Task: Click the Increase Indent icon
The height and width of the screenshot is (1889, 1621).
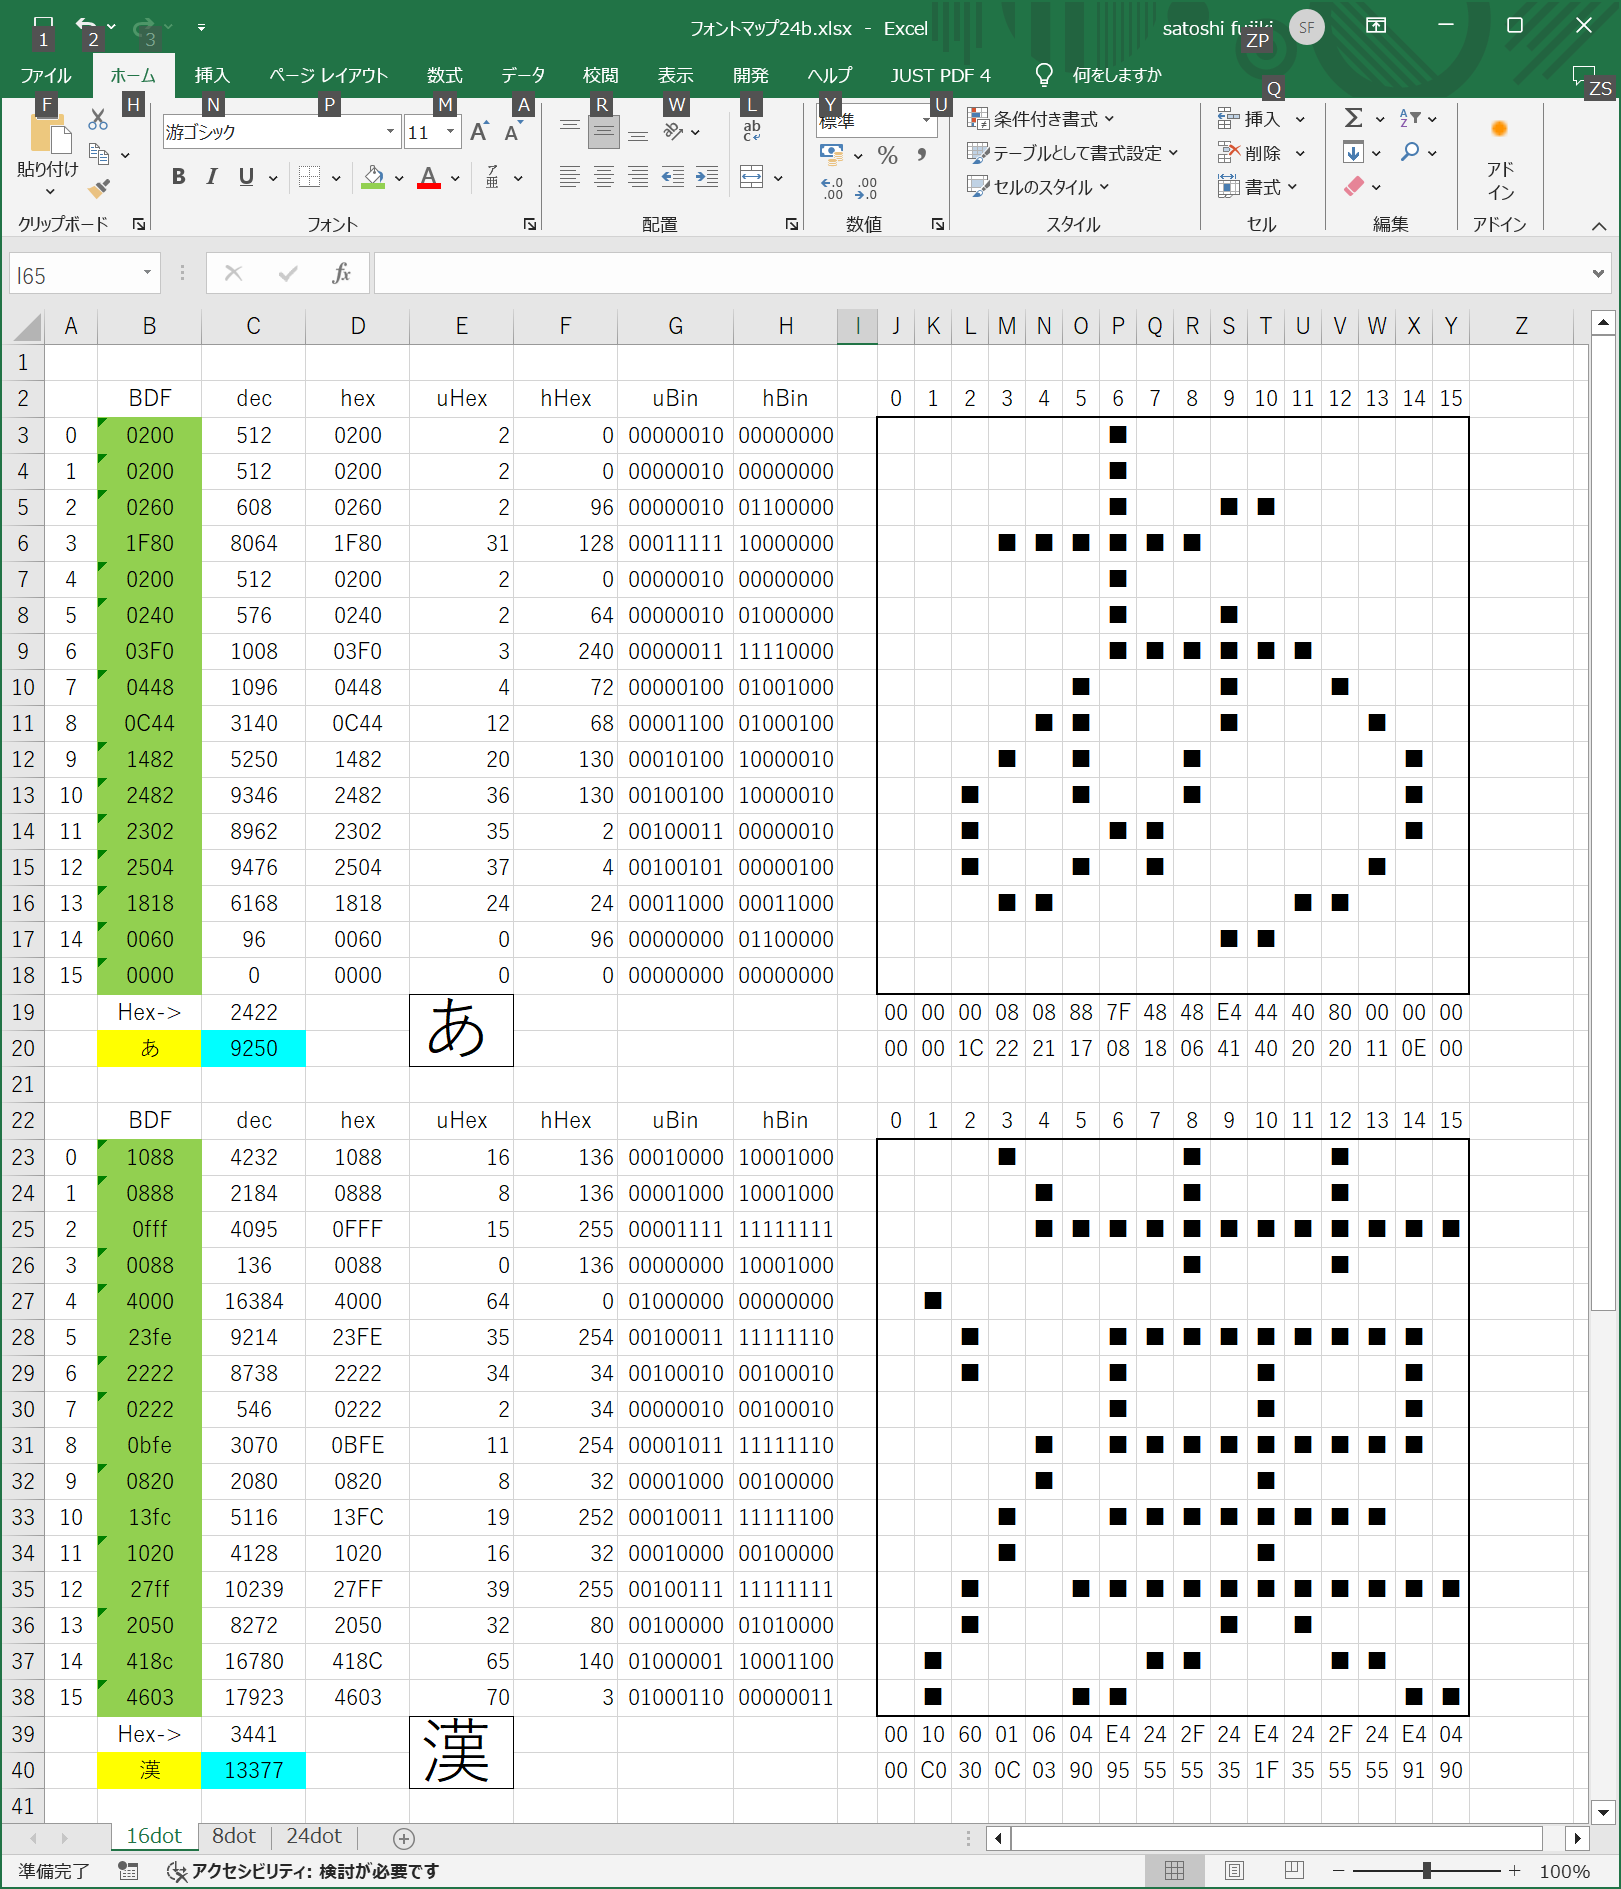Action: [707, 177]
